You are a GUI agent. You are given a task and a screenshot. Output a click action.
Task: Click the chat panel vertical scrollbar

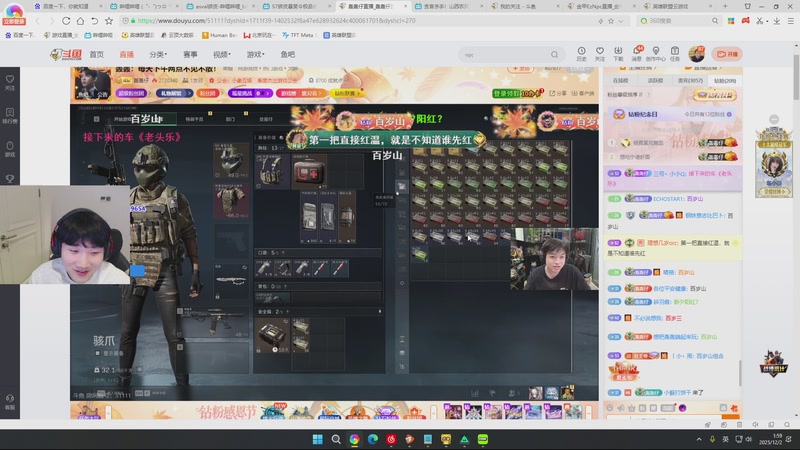tap(740, 373)
